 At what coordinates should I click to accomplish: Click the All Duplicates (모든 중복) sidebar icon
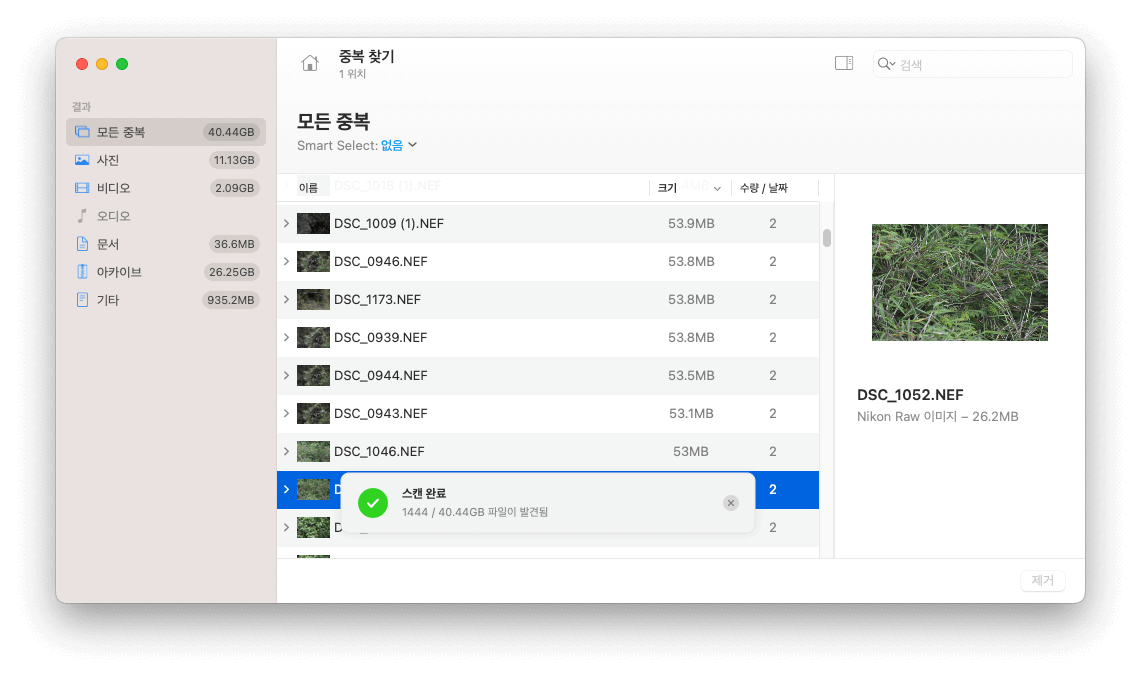click(x=82, y=132)
